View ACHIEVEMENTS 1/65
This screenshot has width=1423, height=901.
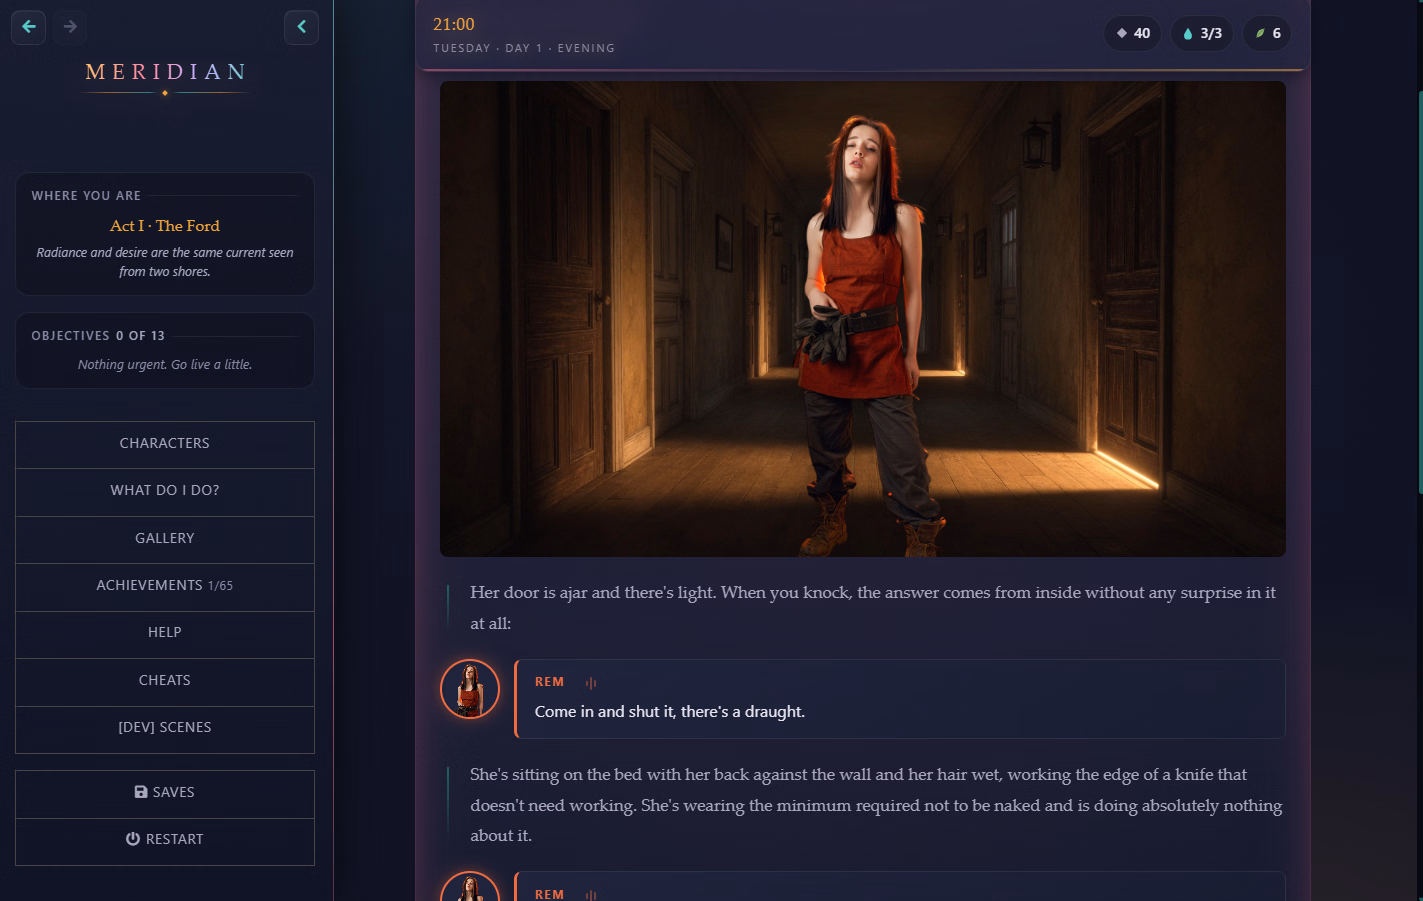coord(165,586)
